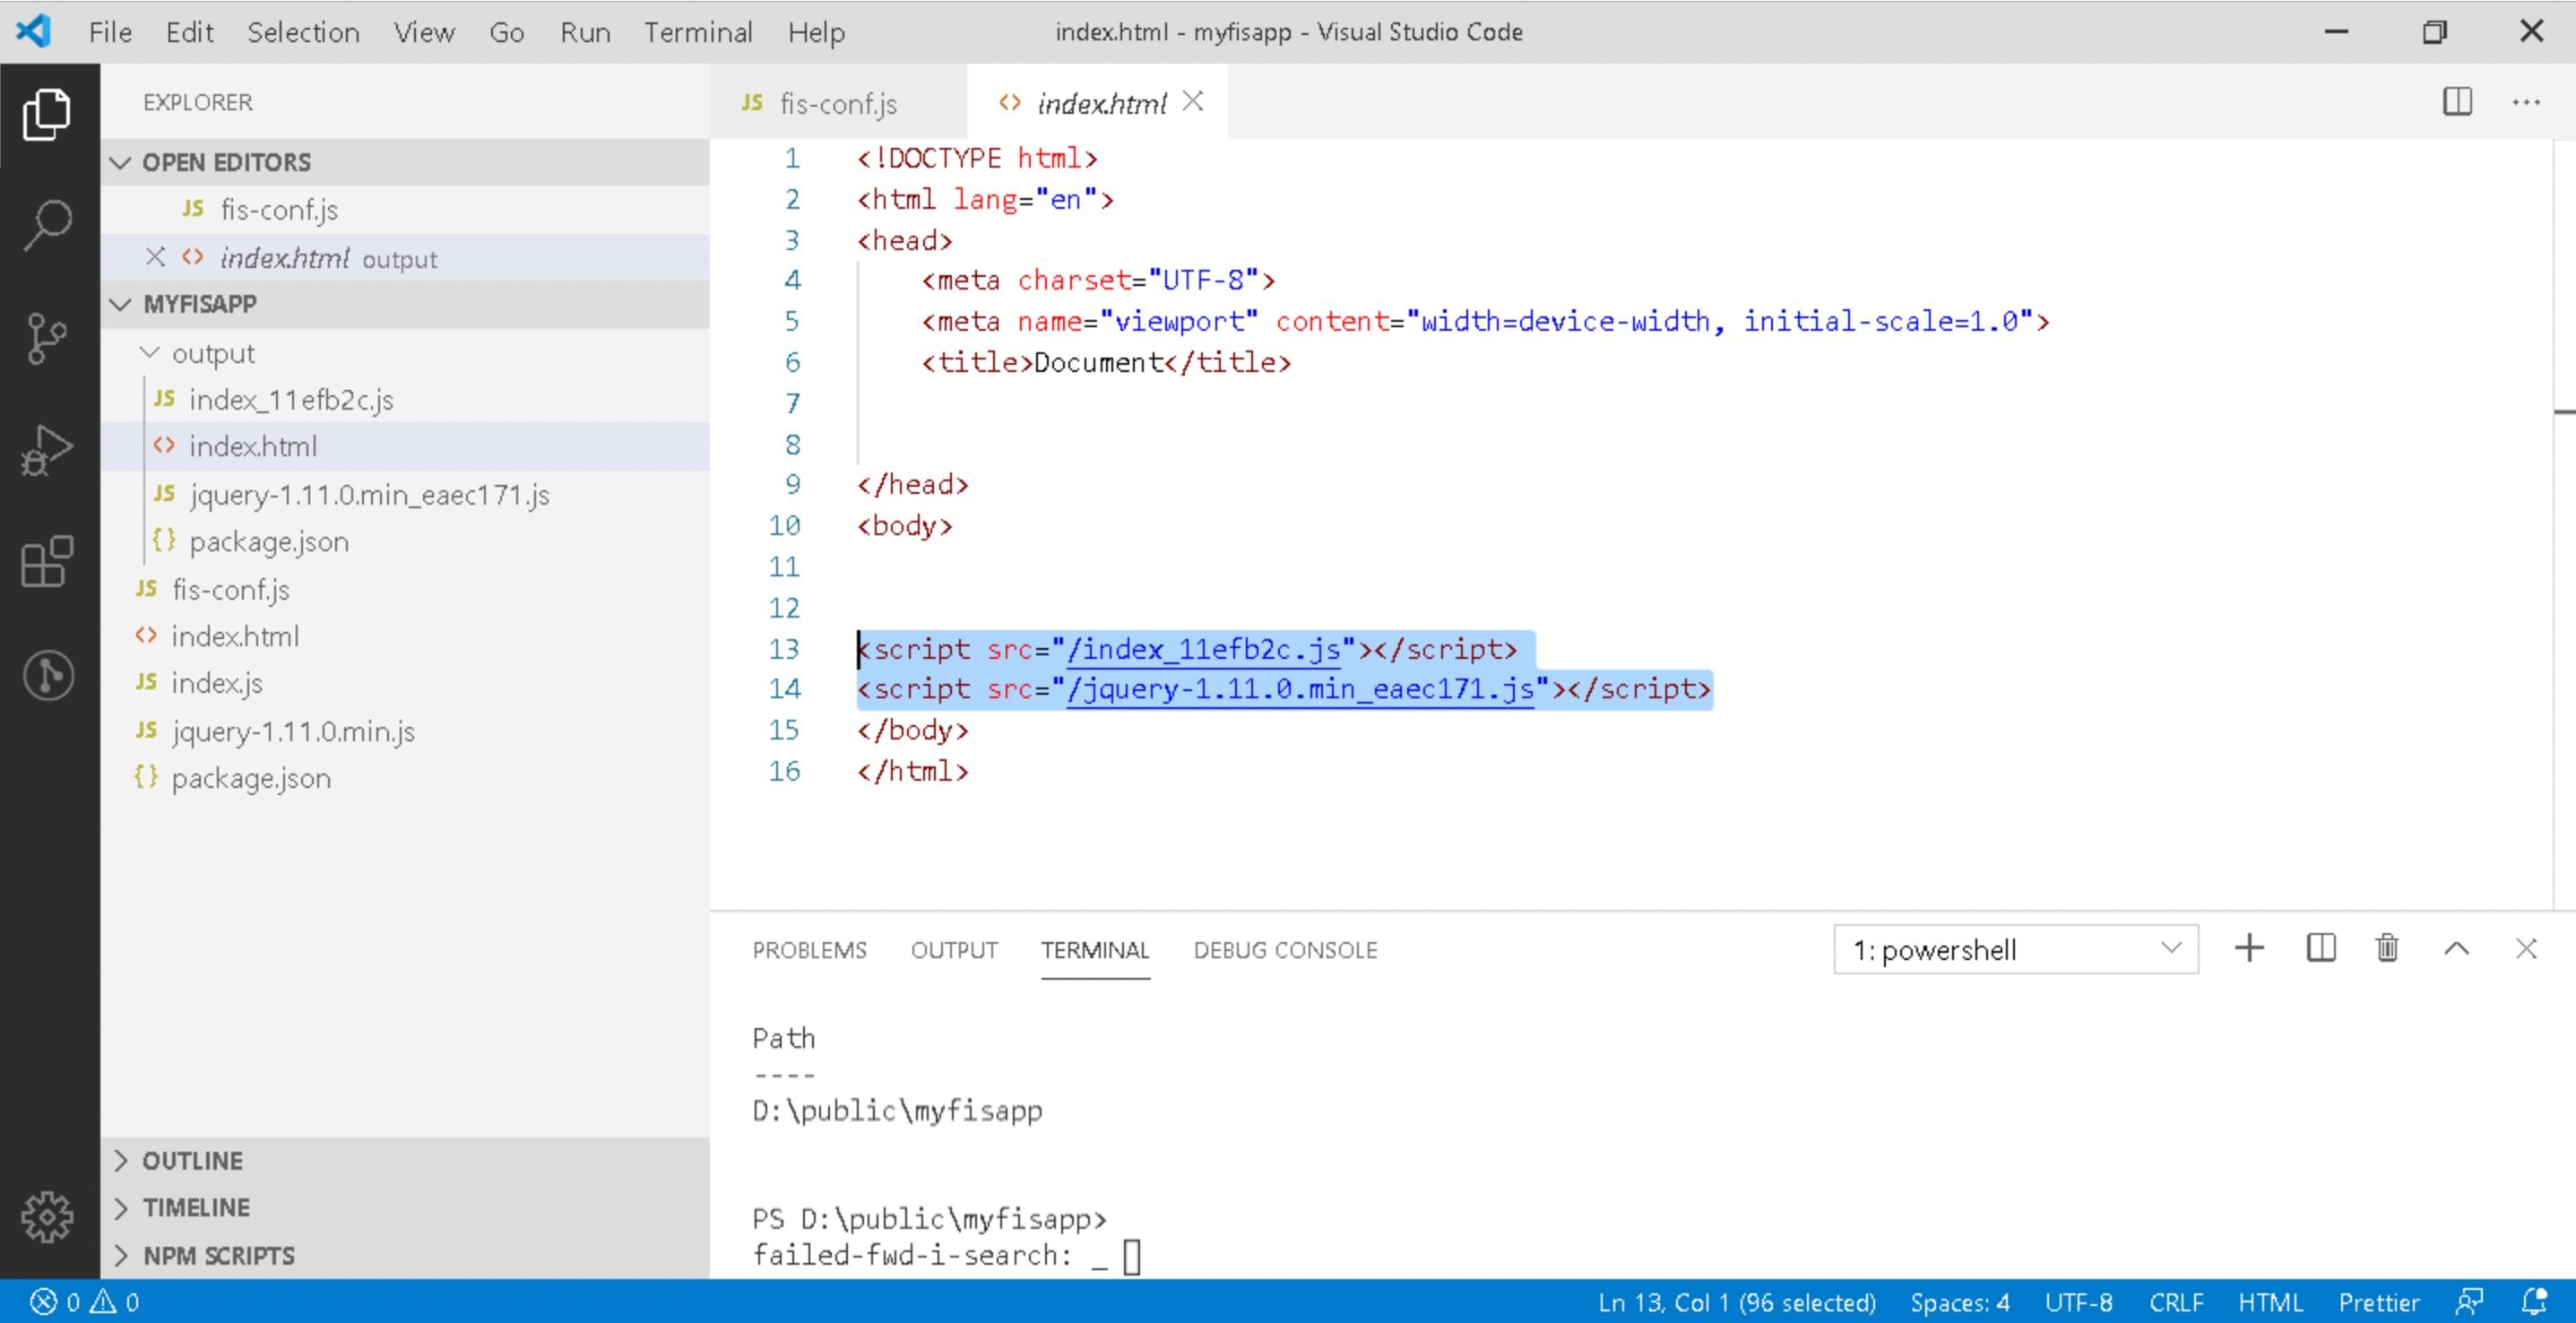Click errors and warnings count in status bar

[x=85, y=1302]
